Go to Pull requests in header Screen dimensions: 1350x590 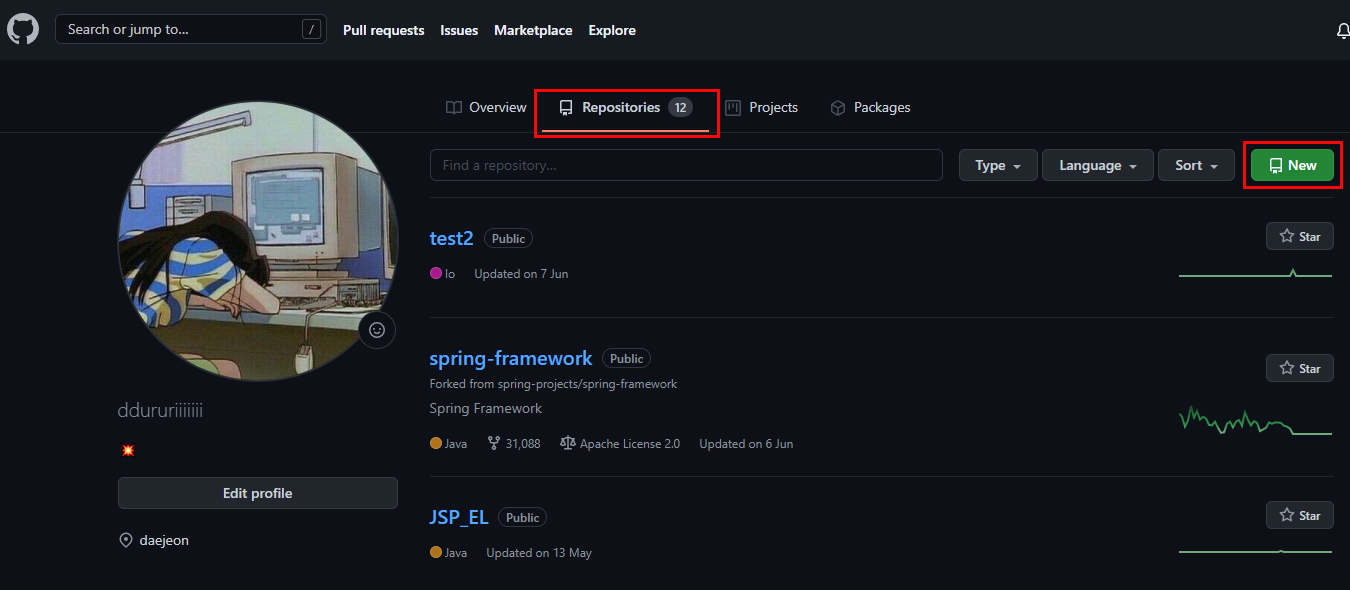383,30
